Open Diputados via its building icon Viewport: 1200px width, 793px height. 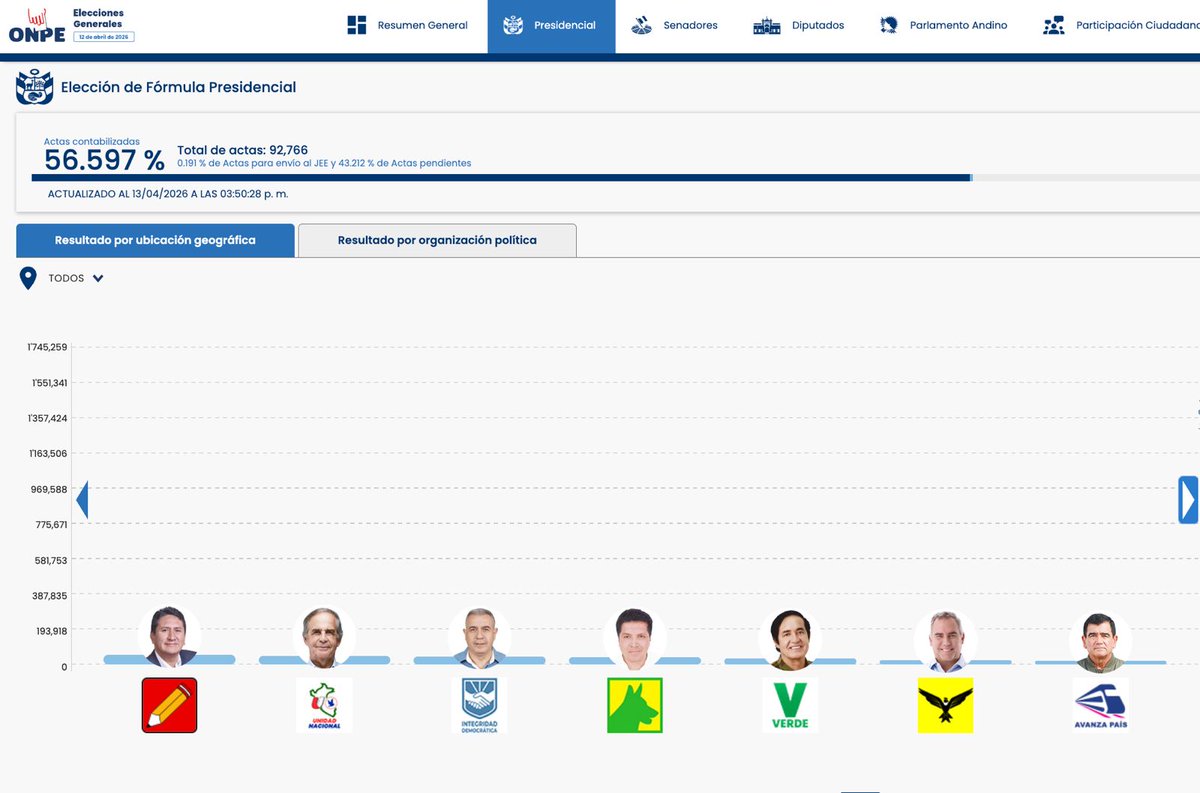point(766,25)
